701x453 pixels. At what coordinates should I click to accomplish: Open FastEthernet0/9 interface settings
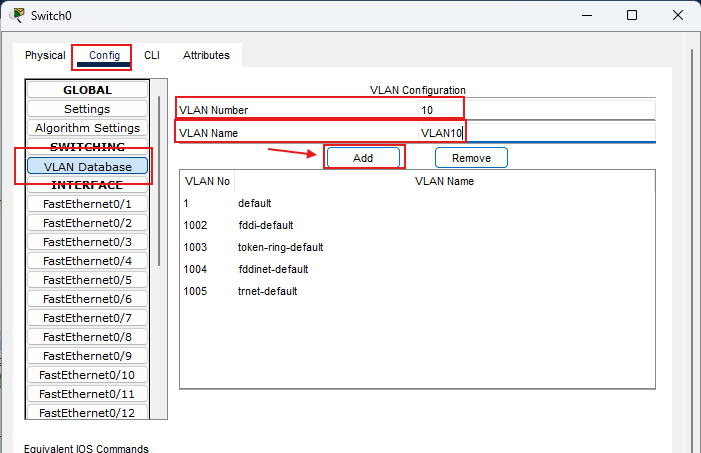(x=88, y=356)
